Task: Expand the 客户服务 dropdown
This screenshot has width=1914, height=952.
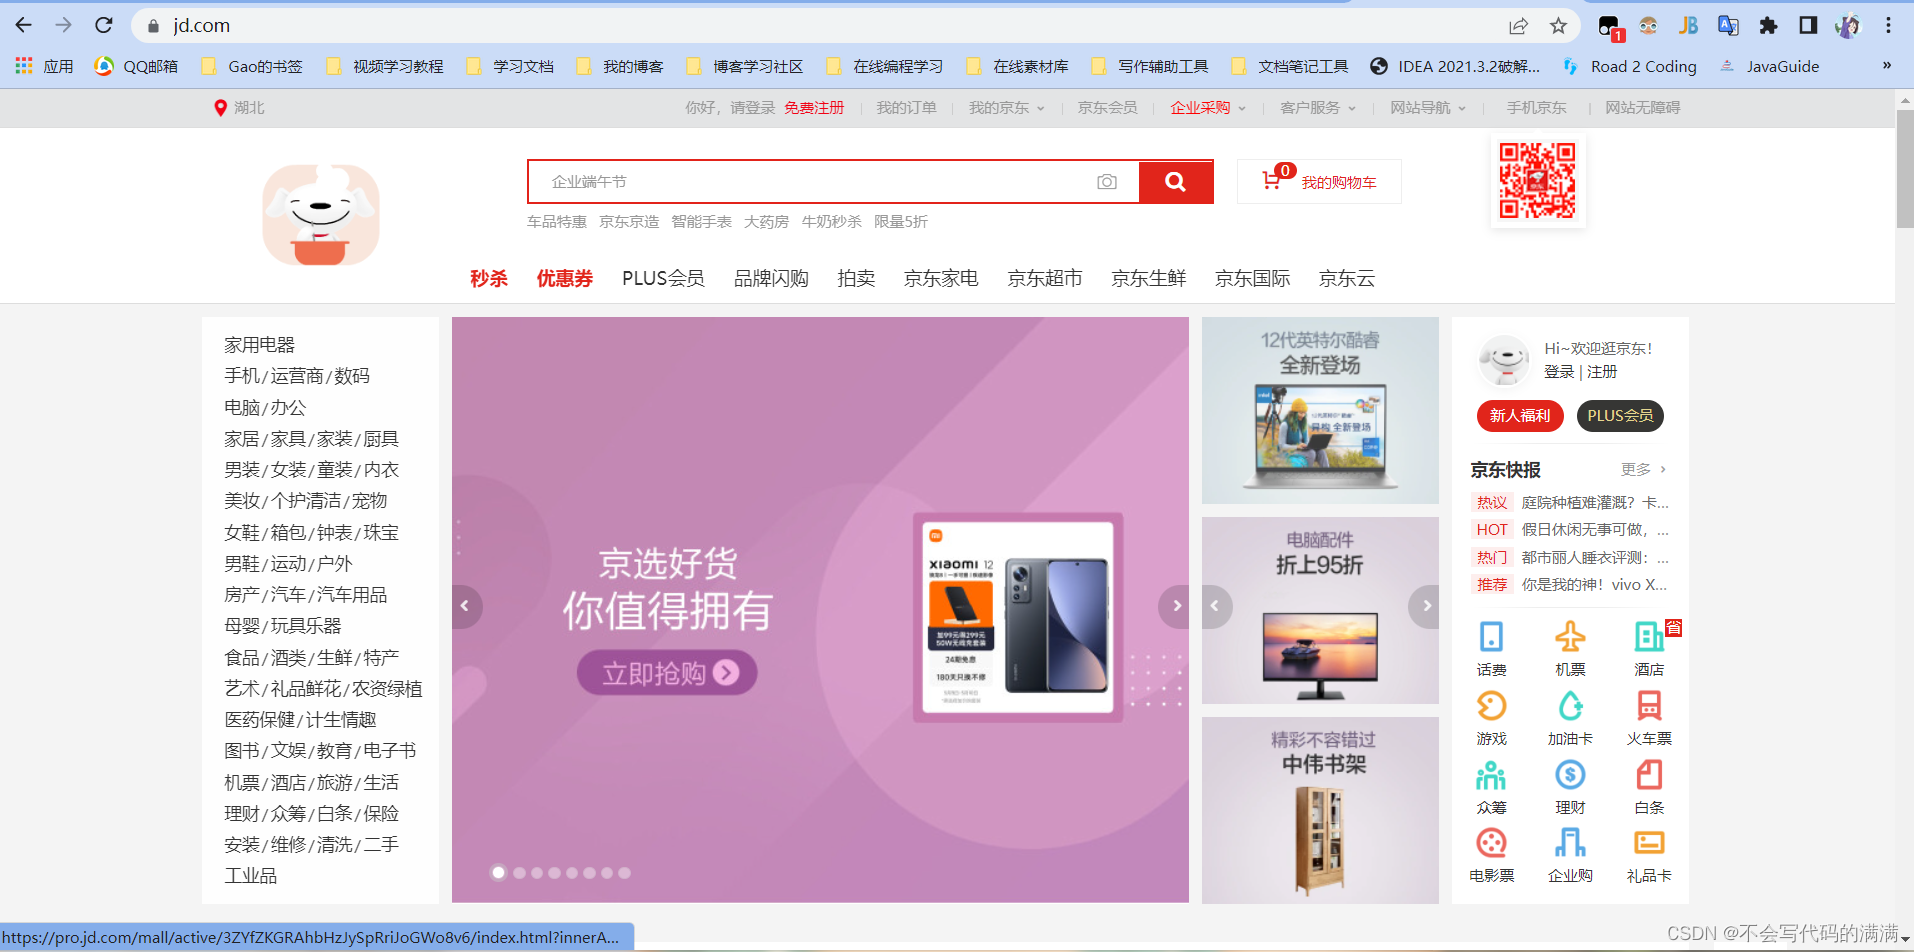Action: 1318,108
